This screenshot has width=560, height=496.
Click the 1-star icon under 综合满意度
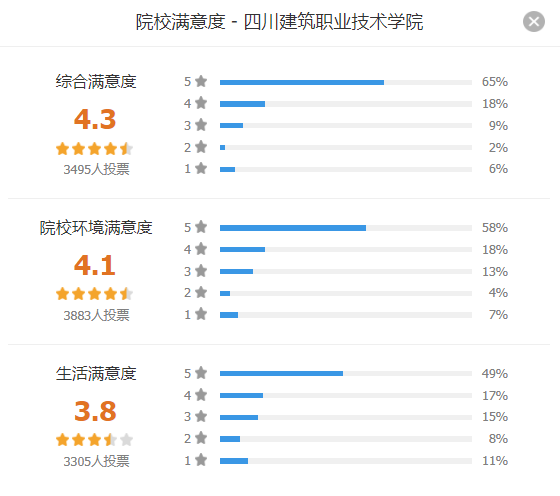pyautogui.click(x=201, y=168)
